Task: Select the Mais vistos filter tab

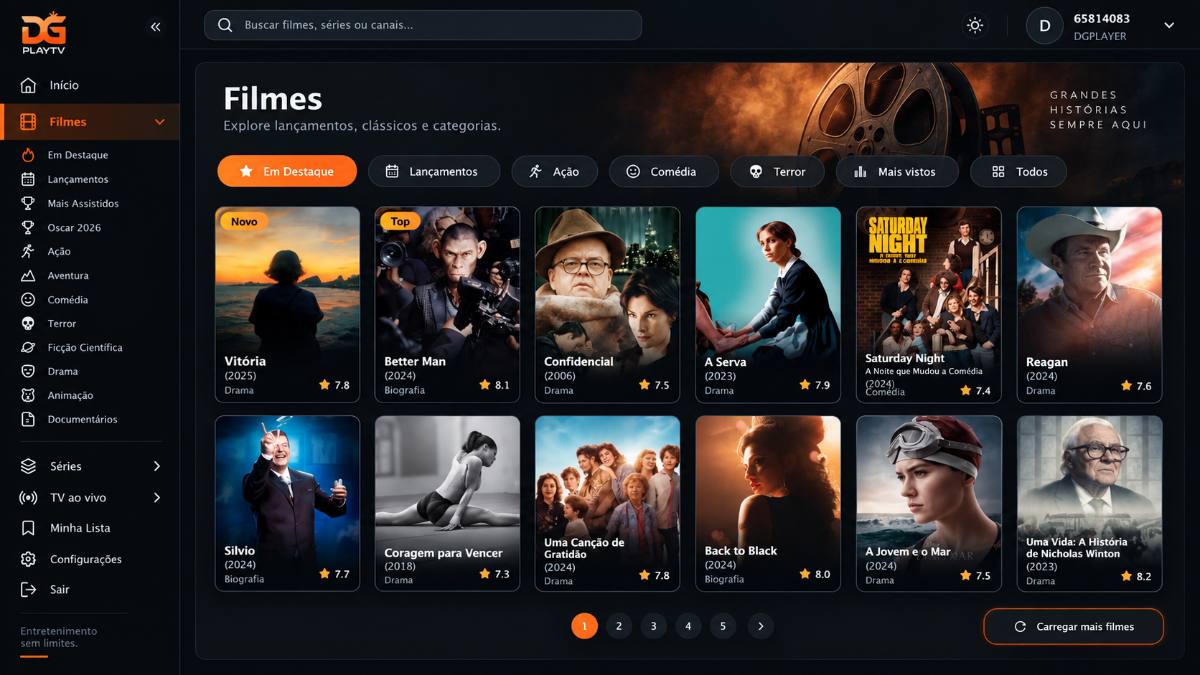Action: pyautogui.click(x=897, y=171)
